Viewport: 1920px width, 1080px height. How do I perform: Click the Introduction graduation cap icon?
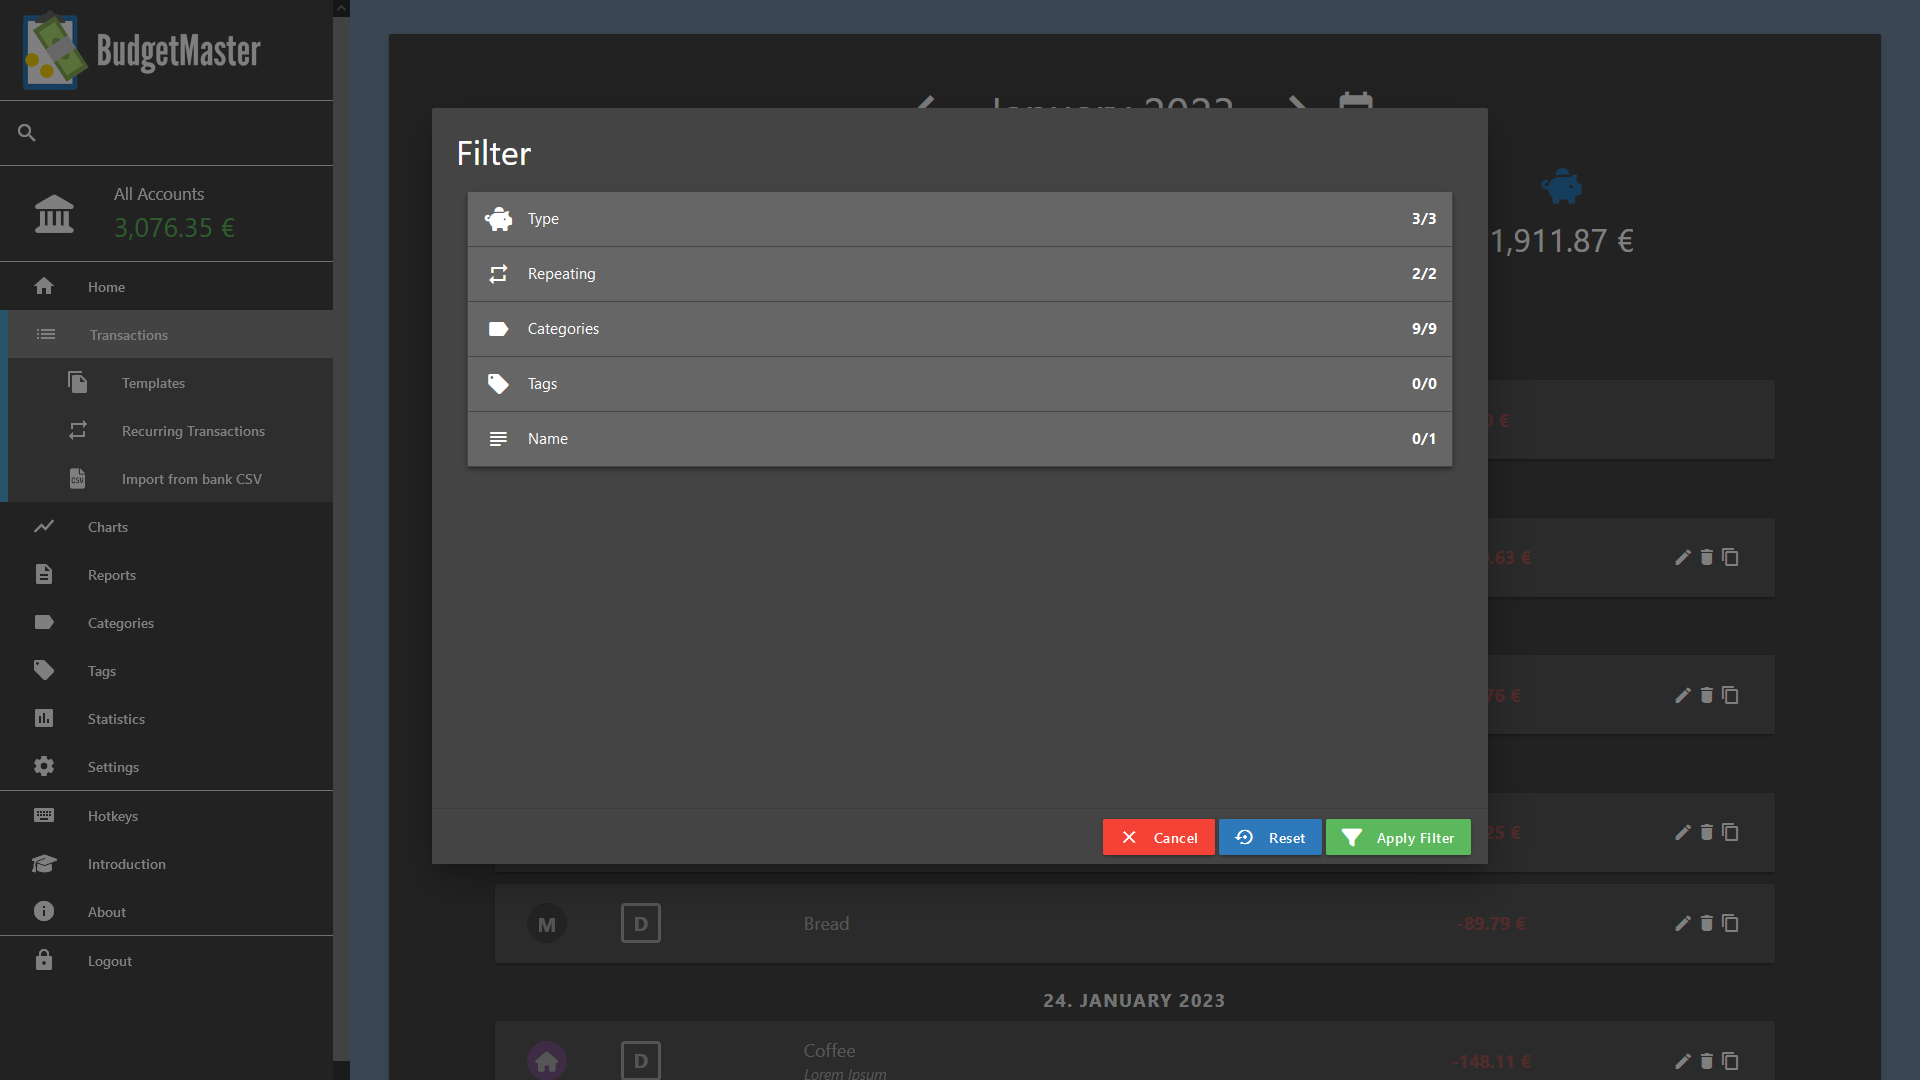pos(44,863)
